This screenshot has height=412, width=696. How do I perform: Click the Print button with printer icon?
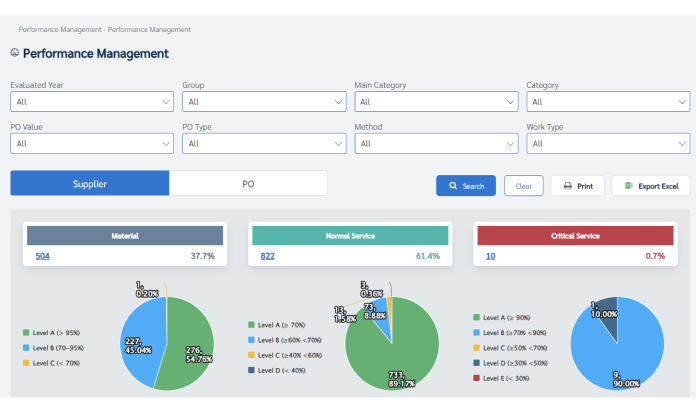[x=577, y=186]
